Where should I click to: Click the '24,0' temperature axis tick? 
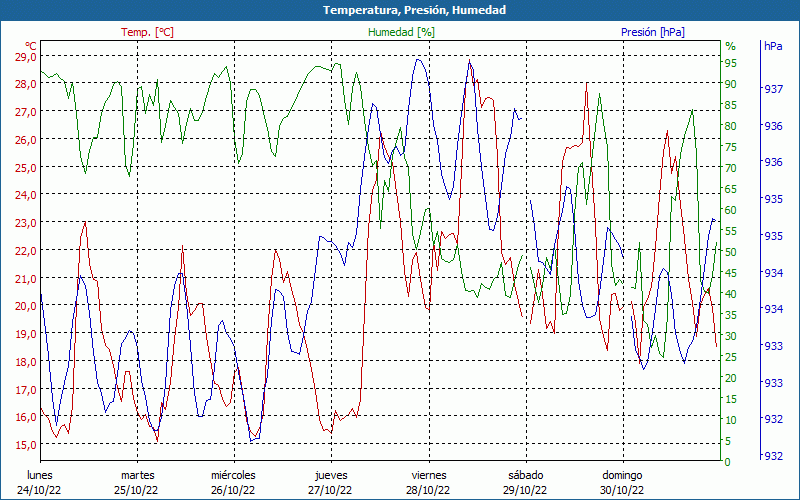point(26,194)
